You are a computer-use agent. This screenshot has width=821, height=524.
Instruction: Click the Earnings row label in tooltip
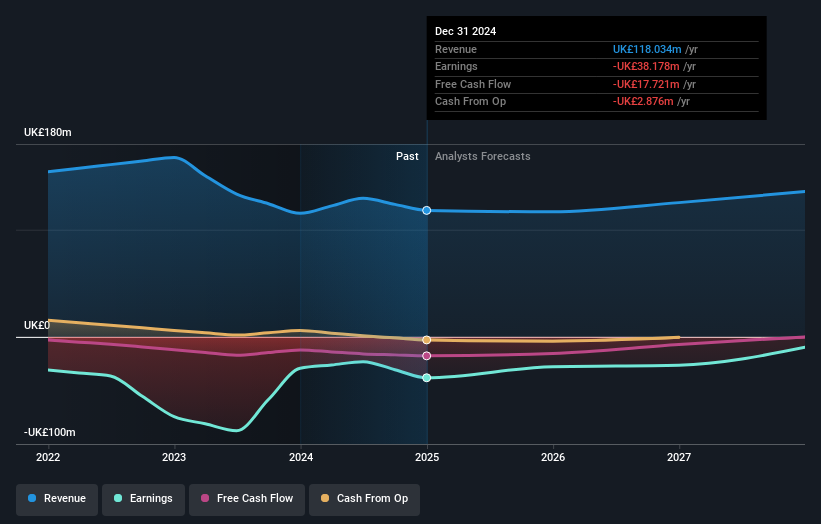(456, 66)
